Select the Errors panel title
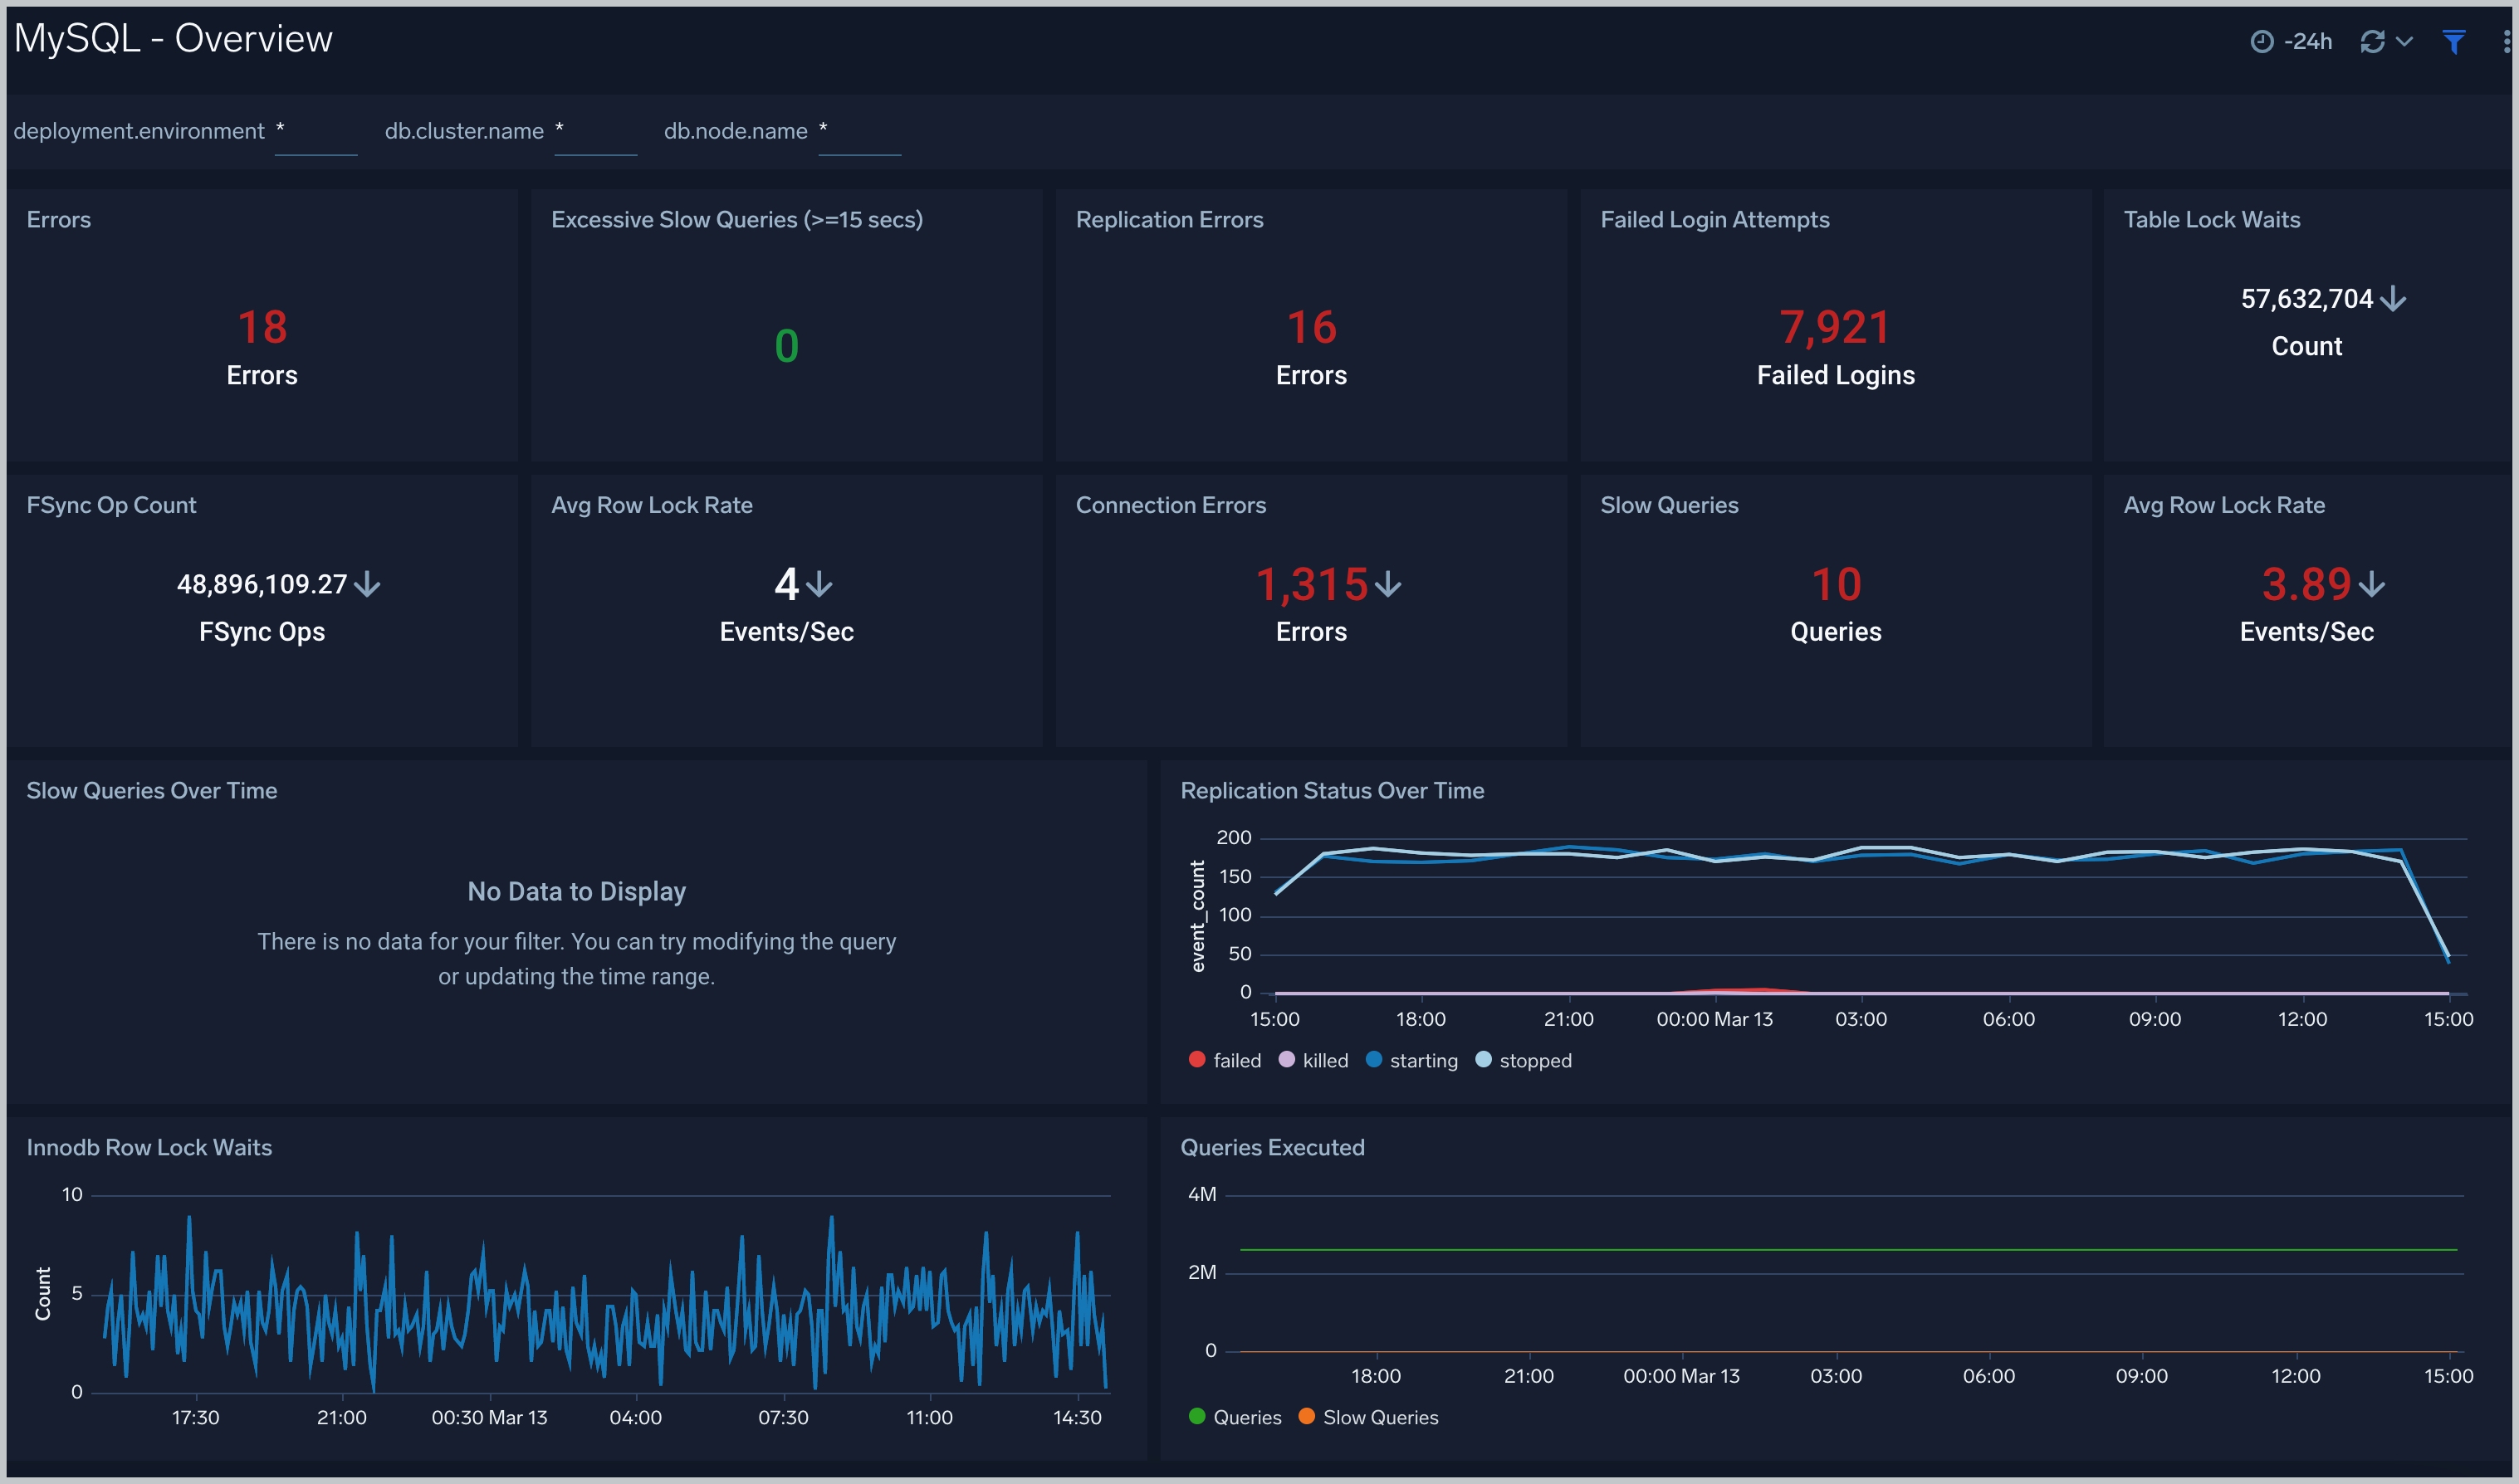Viewport: 2519px width, 1484px height. 59,220
